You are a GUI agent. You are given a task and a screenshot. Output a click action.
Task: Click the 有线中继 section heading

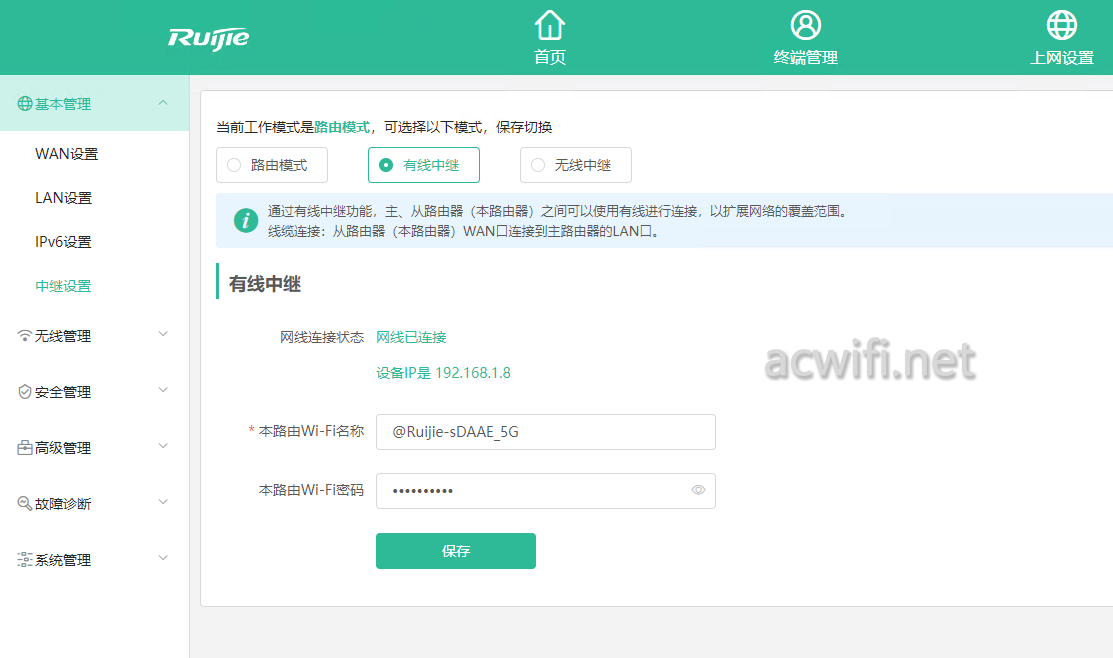[x=265, y=284]
